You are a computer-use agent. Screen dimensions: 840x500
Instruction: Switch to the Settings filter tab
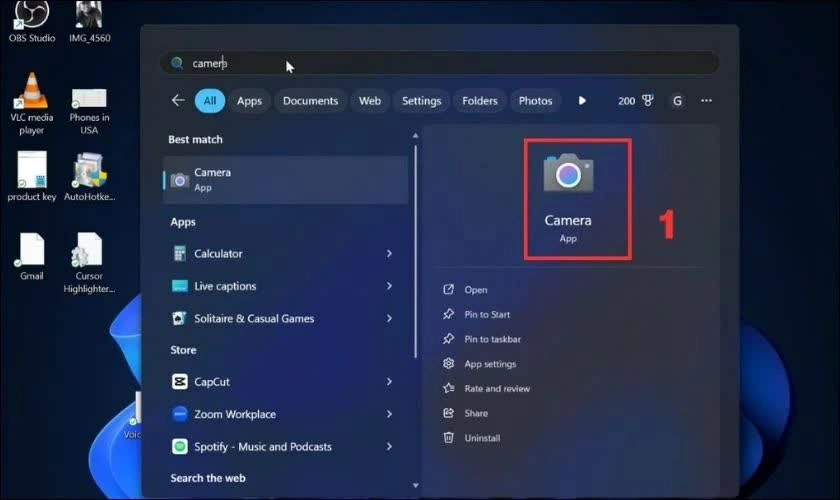422,101
